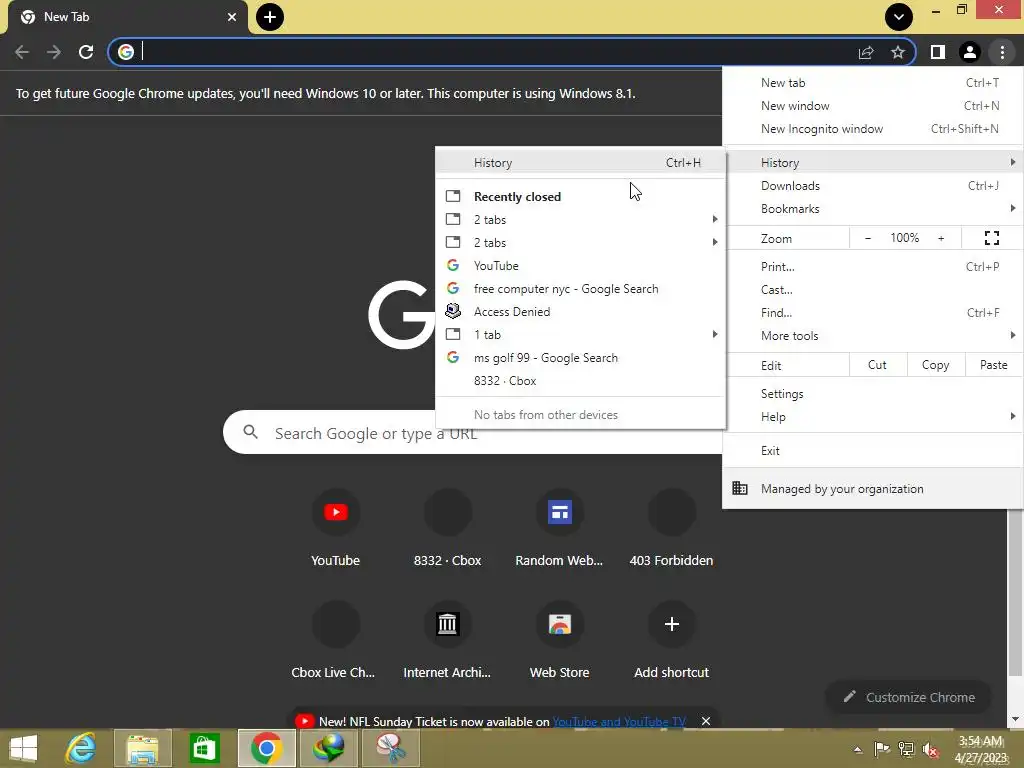Open the profile avatar icon

[970, 52]
